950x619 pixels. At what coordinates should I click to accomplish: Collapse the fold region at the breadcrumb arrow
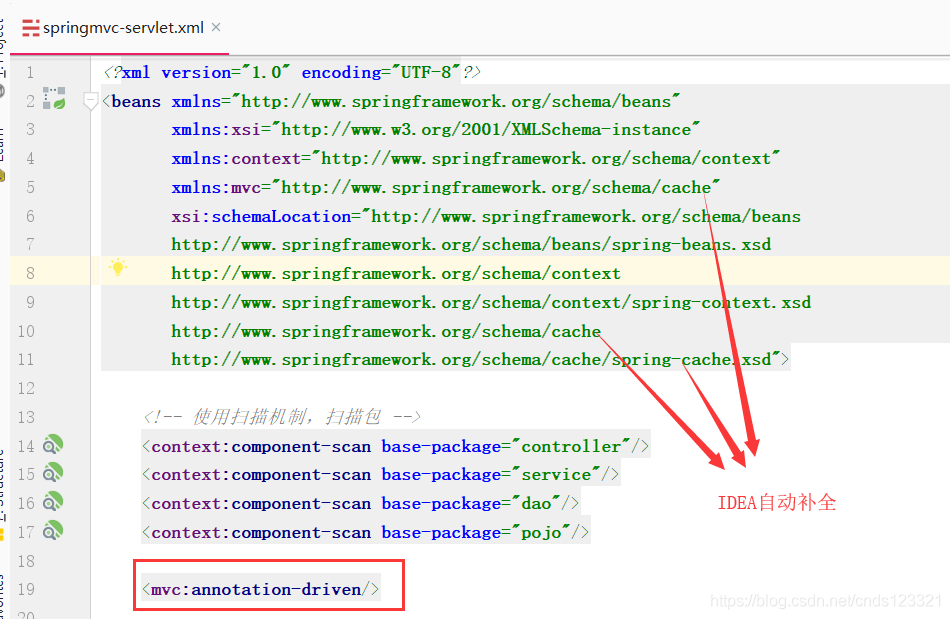(x=90, y=100)
